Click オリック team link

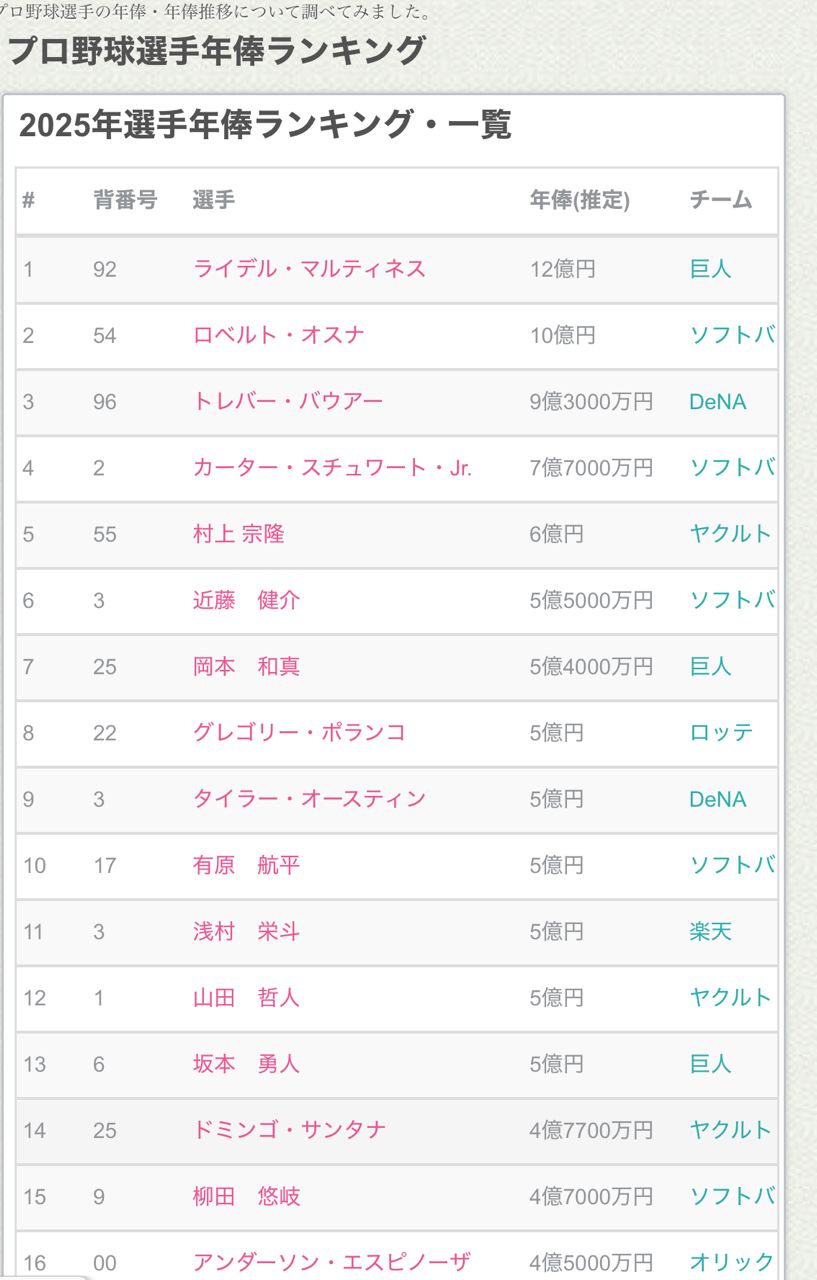tap(731, 1262)
